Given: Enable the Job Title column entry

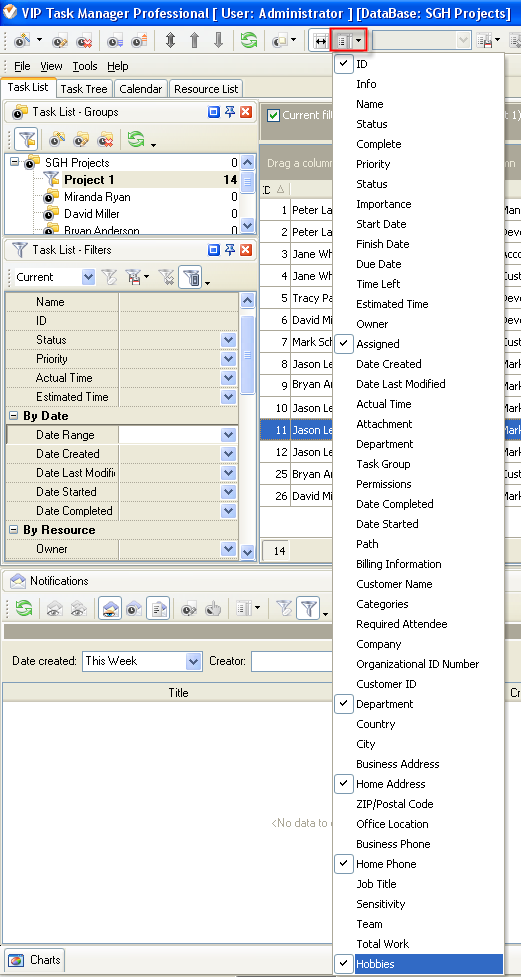Looking at the screenshot, I should point(418,884).
